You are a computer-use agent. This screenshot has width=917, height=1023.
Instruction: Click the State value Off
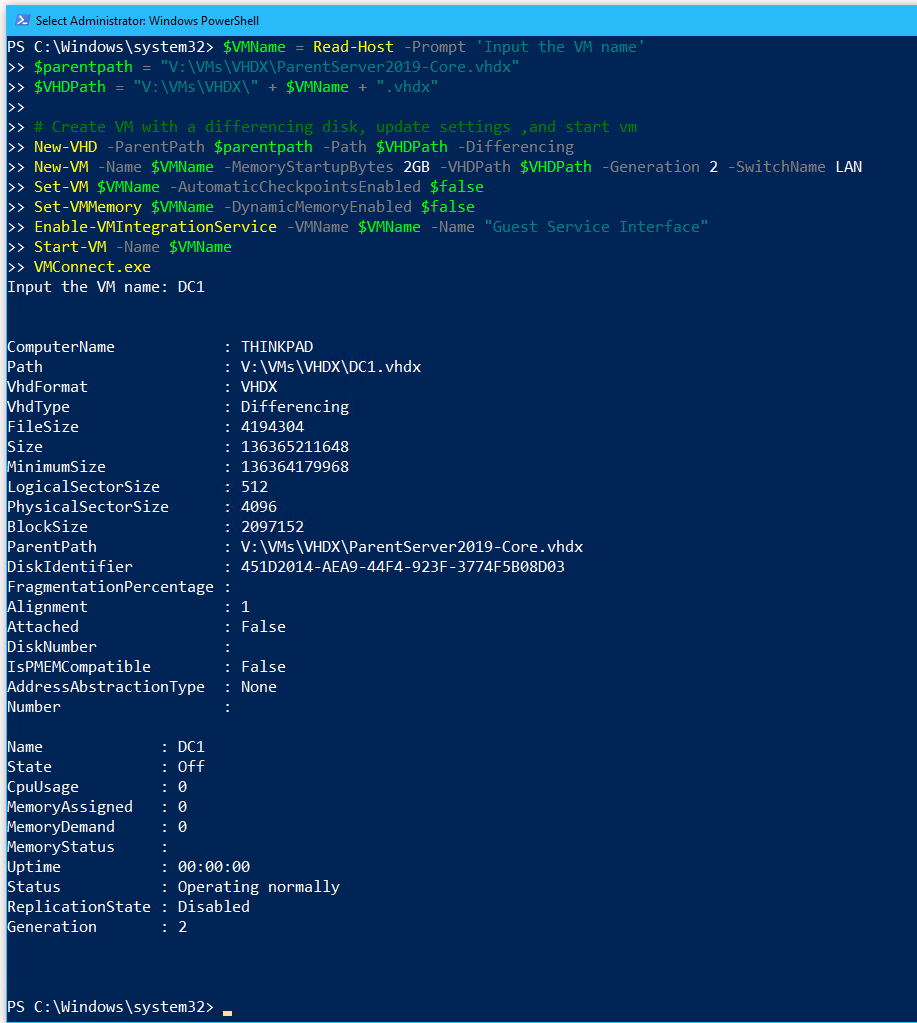point(191,767)
